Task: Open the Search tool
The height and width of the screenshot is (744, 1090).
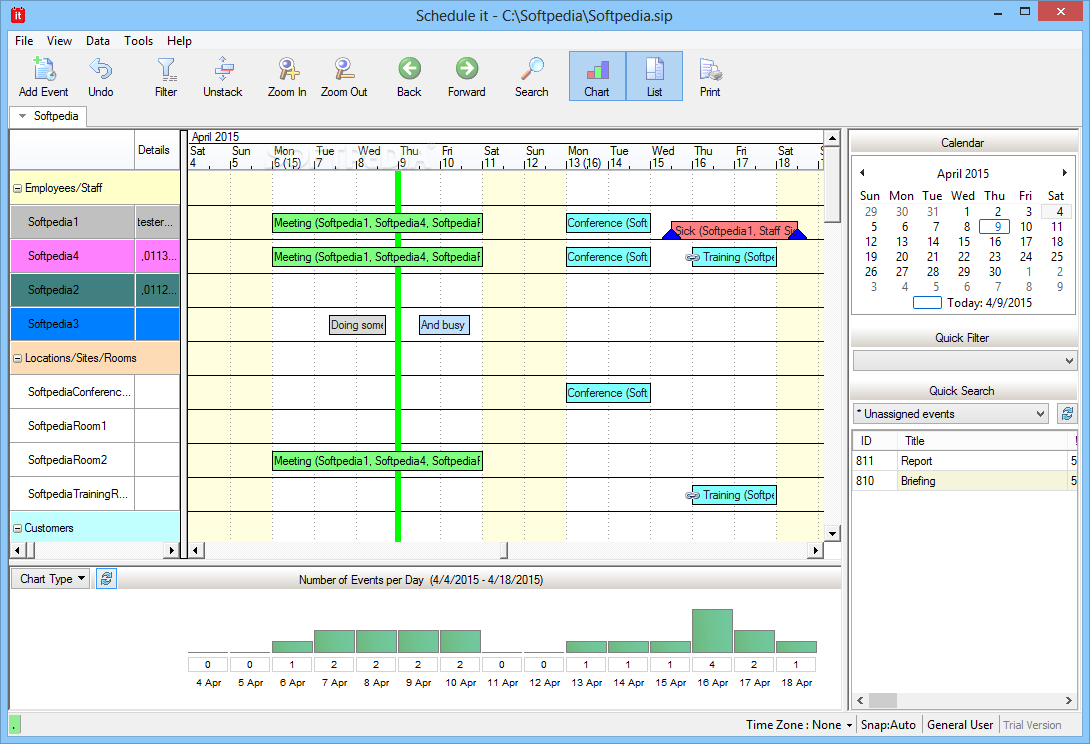Action: 531,76
